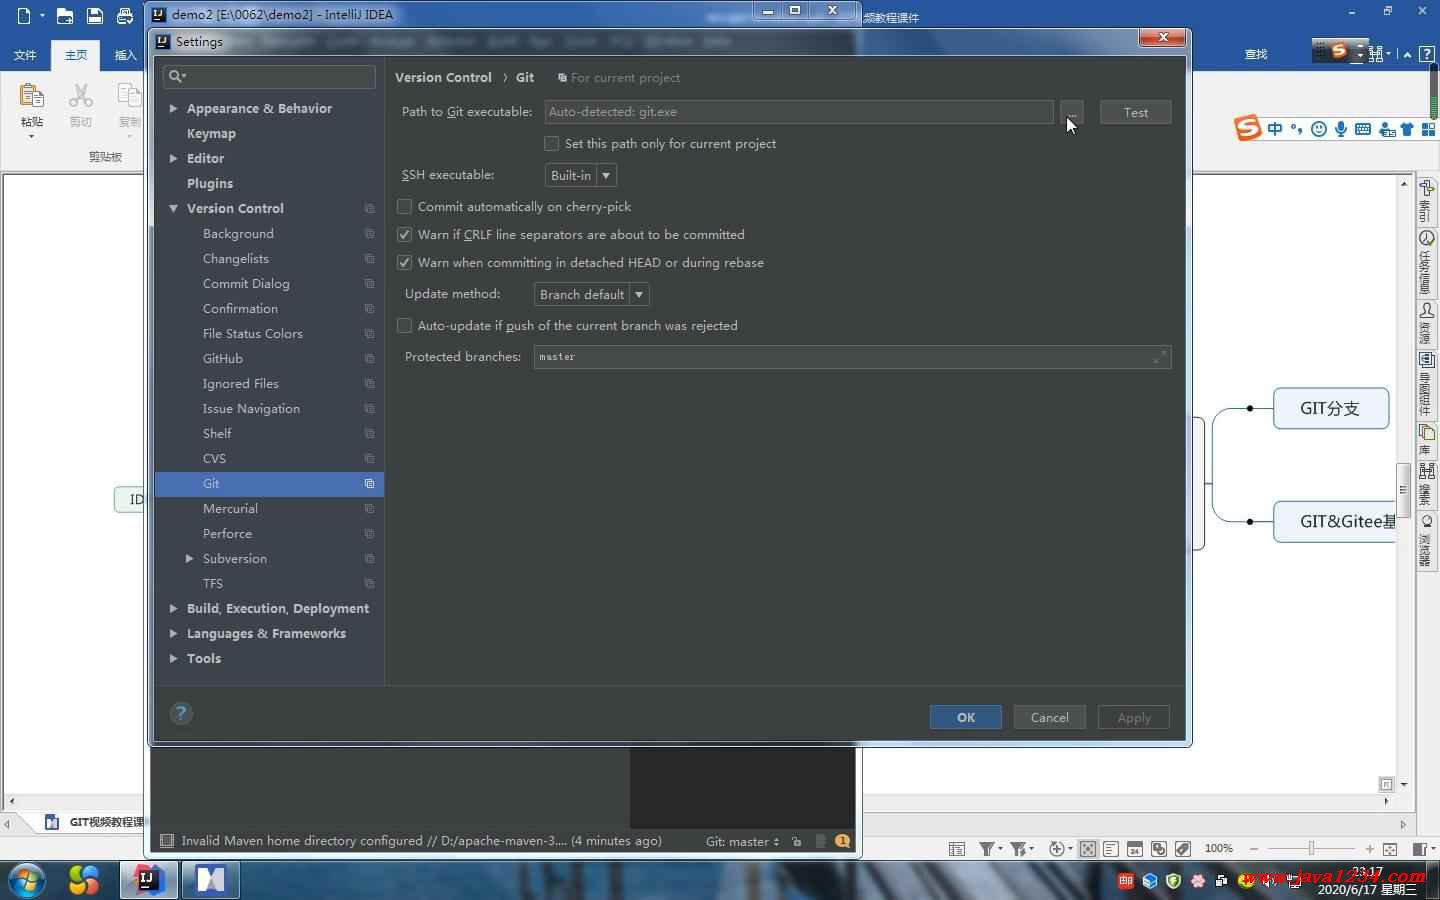Click the Cut scissors icon in the ribbon
Viewport: 1440px width, 900px height.
tap(81, 96)
